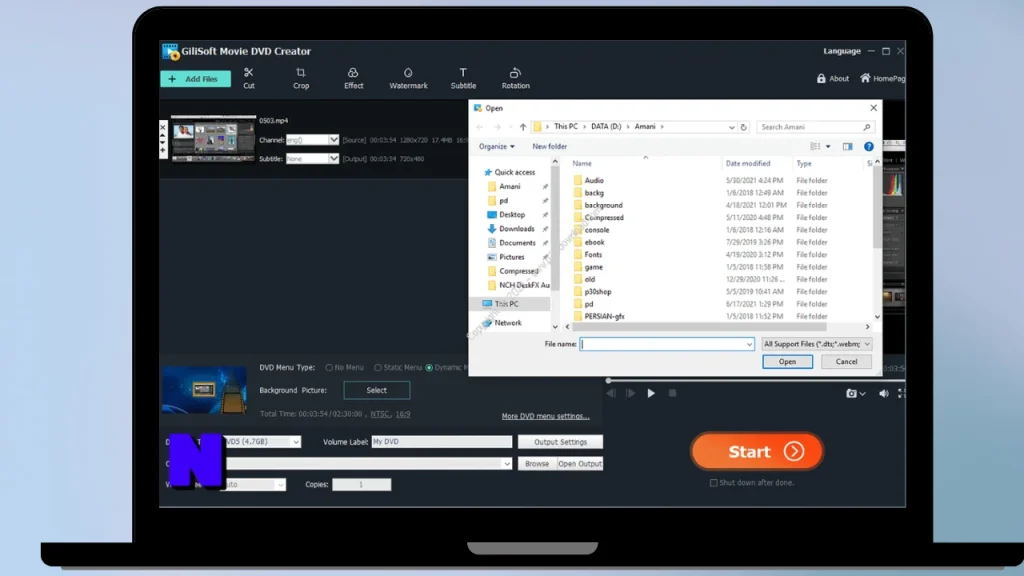This screenshot has width=1024, height=576.
Task: Open the Language menu
Action: click(841, 51)
